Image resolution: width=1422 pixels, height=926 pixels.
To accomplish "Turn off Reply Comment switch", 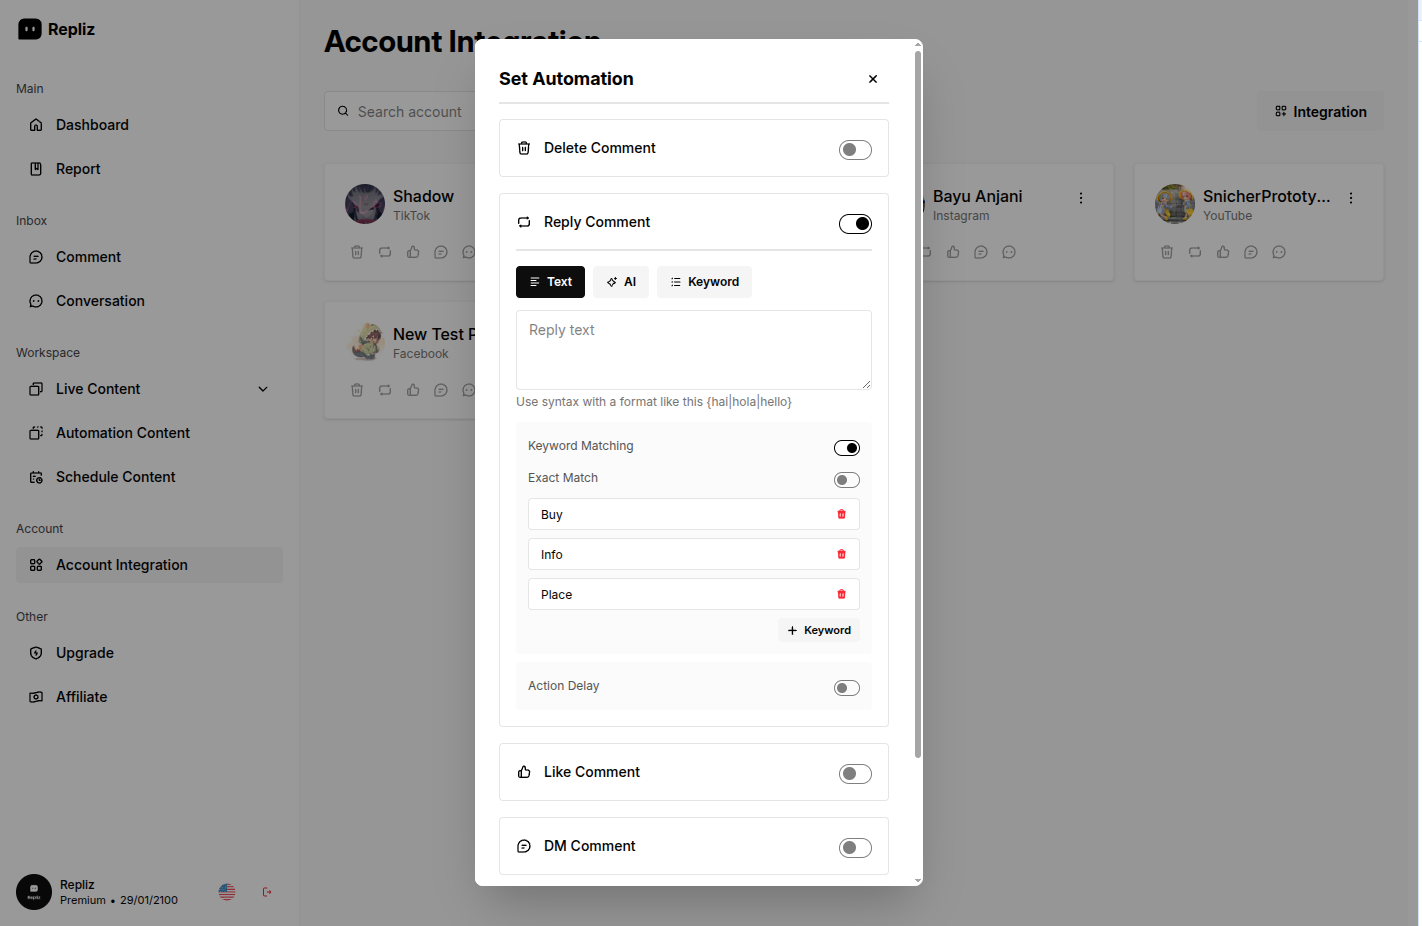I will [855, 224].
